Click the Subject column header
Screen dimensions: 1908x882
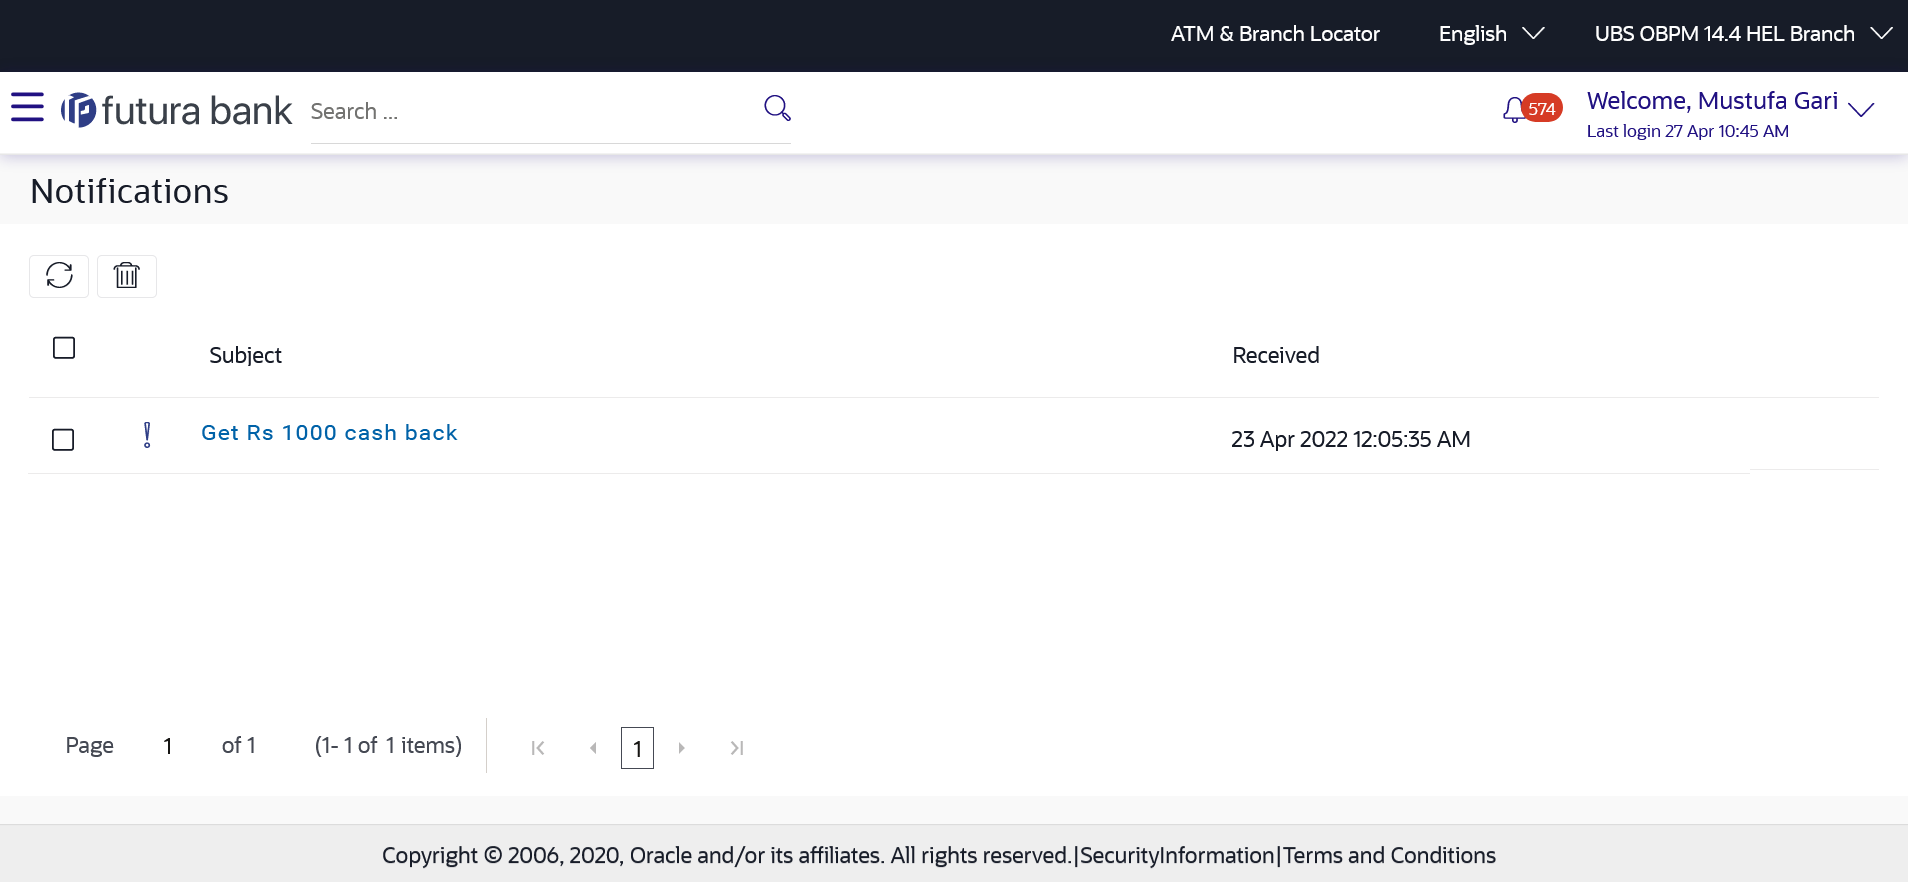click(x=245, y=355)
